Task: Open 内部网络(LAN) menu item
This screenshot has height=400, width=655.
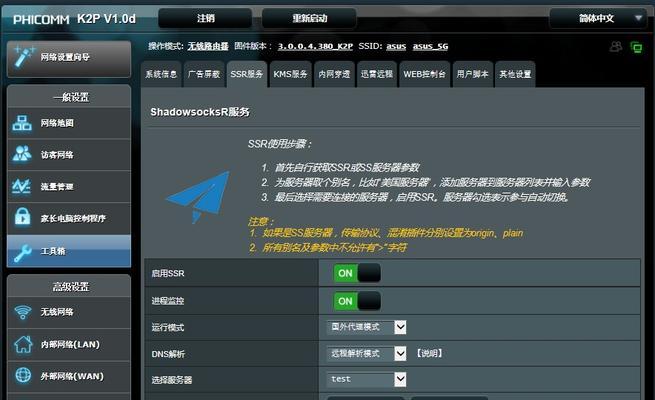Action: click(69, 344)
